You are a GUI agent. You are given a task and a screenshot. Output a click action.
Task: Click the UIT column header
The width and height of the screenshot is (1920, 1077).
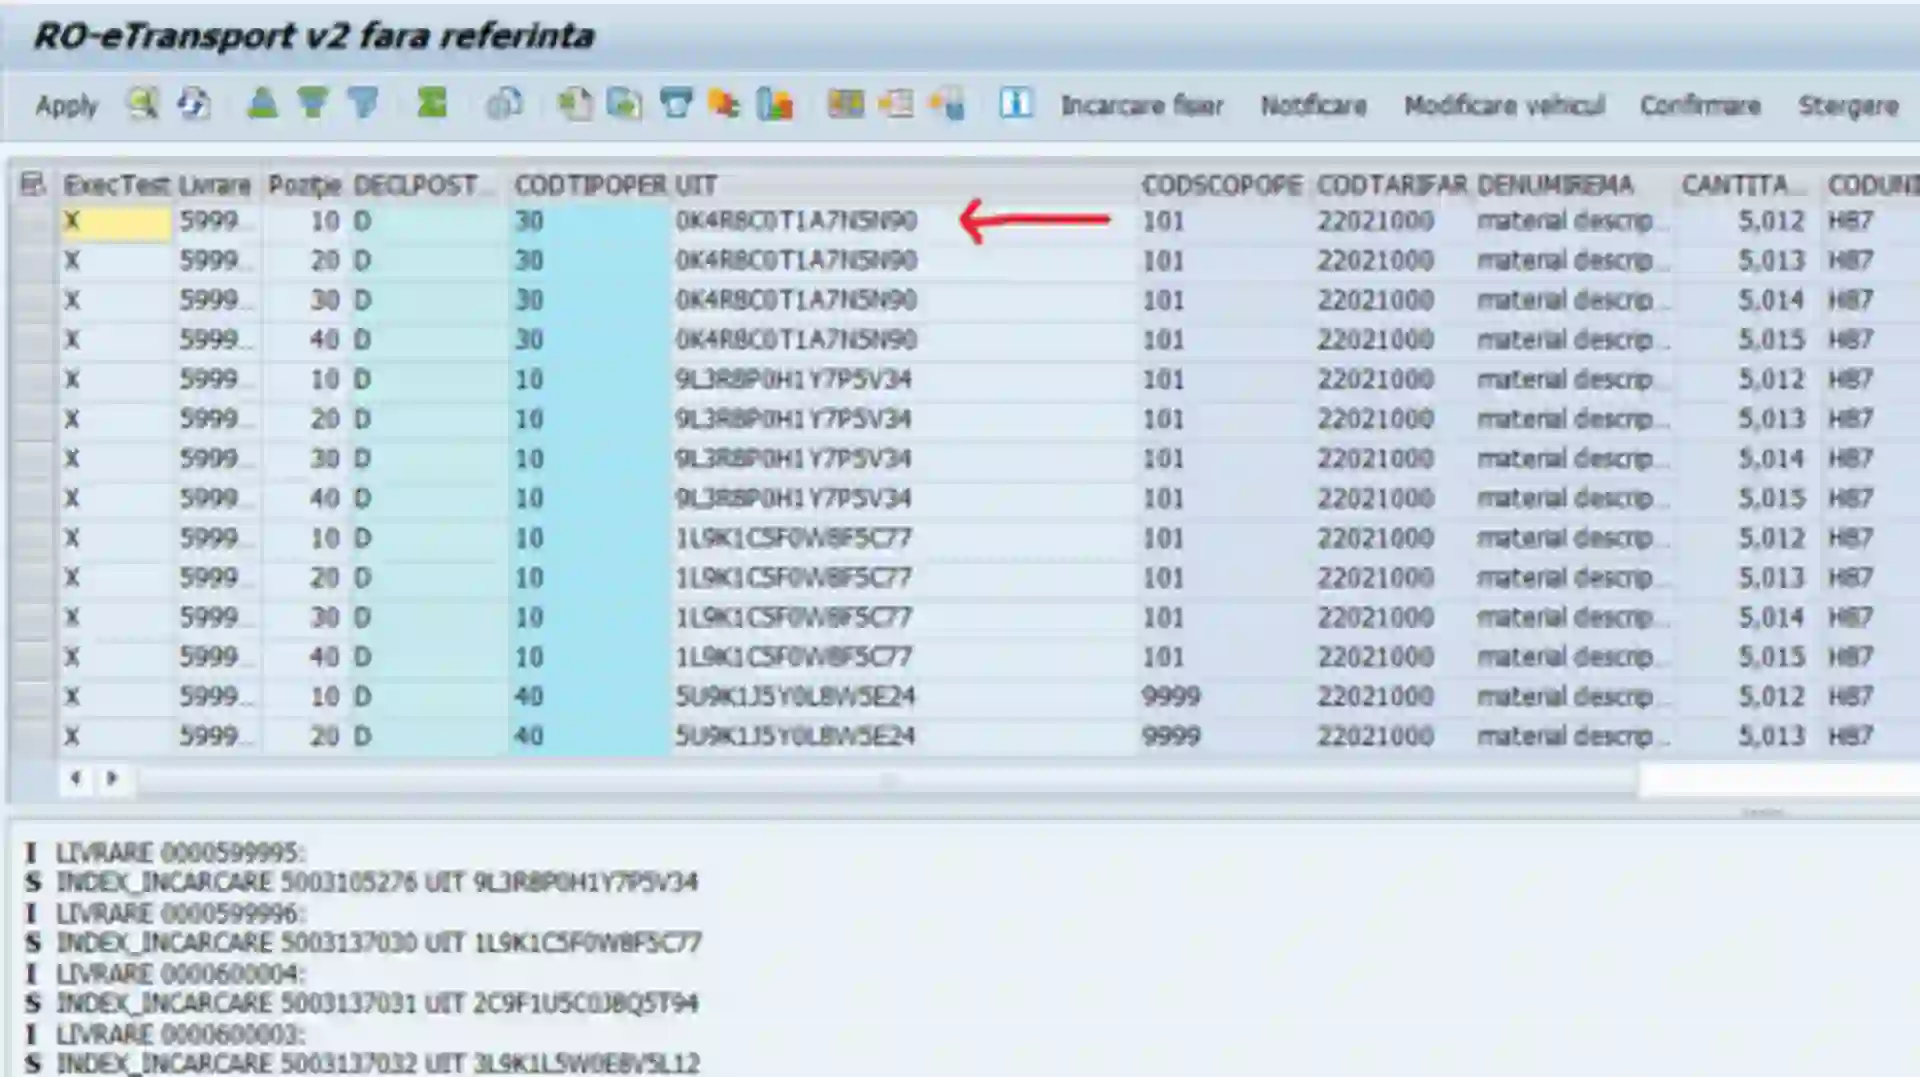696,185
